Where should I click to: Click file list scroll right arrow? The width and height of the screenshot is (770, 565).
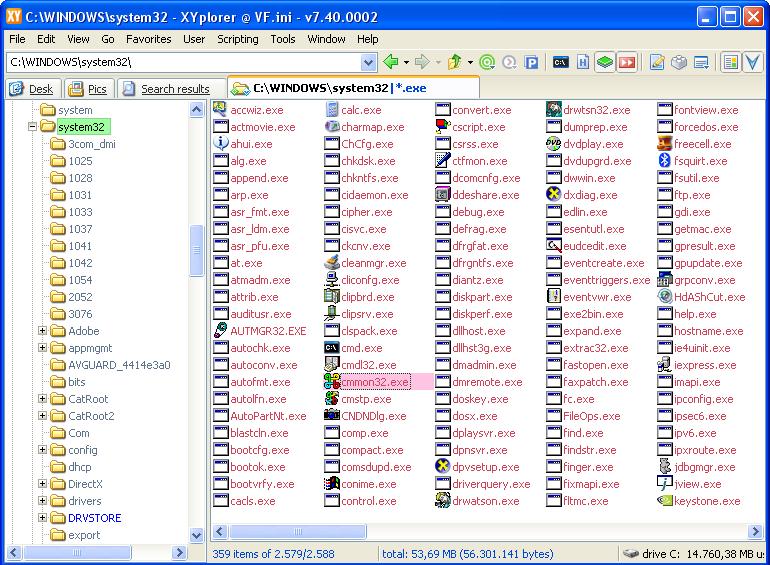point(755,532)
